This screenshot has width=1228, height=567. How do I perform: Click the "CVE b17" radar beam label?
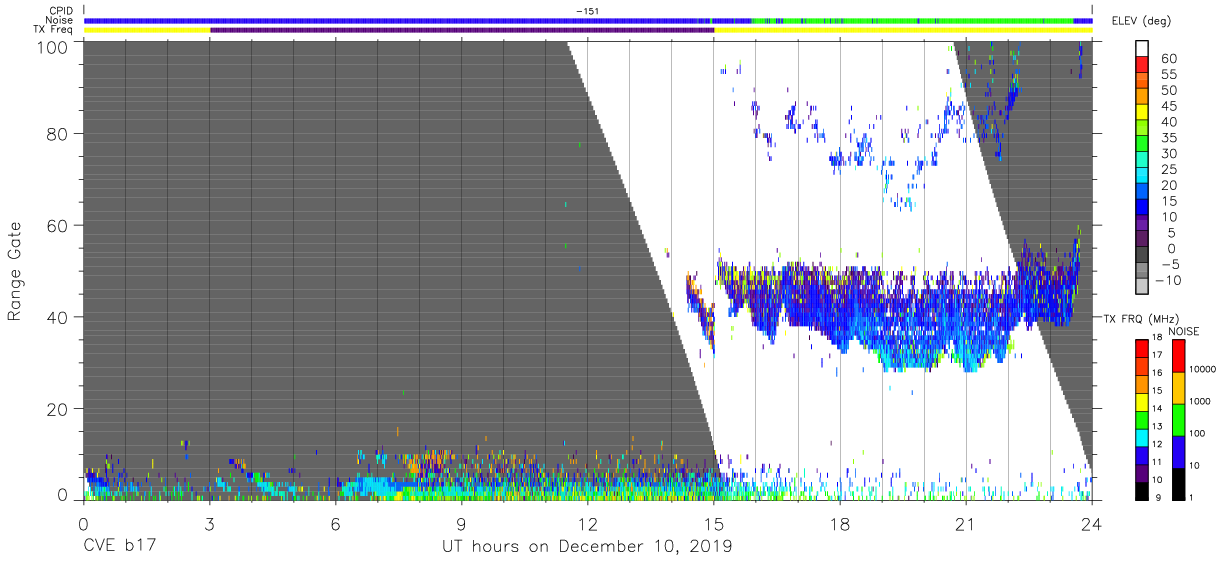point(119,547)
